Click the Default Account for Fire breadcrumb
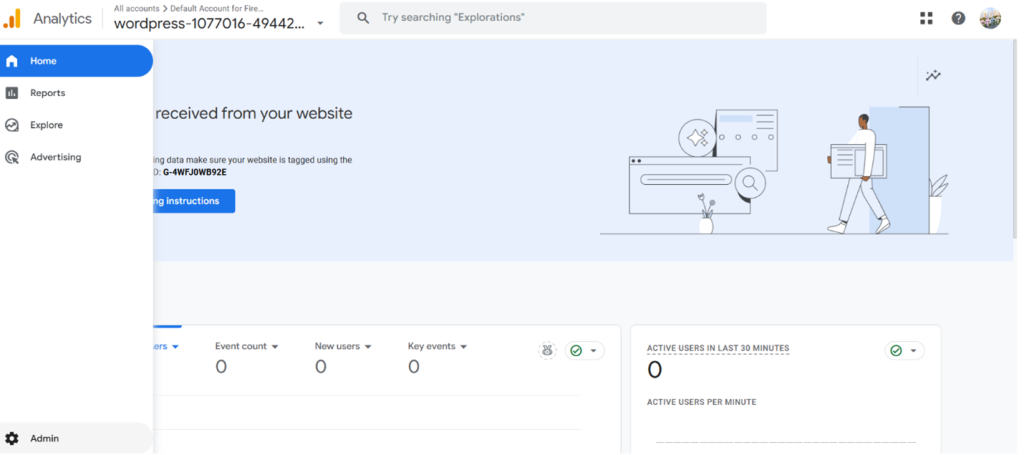The height and width of the screenshot is (455, 1024). pos(217,8)
